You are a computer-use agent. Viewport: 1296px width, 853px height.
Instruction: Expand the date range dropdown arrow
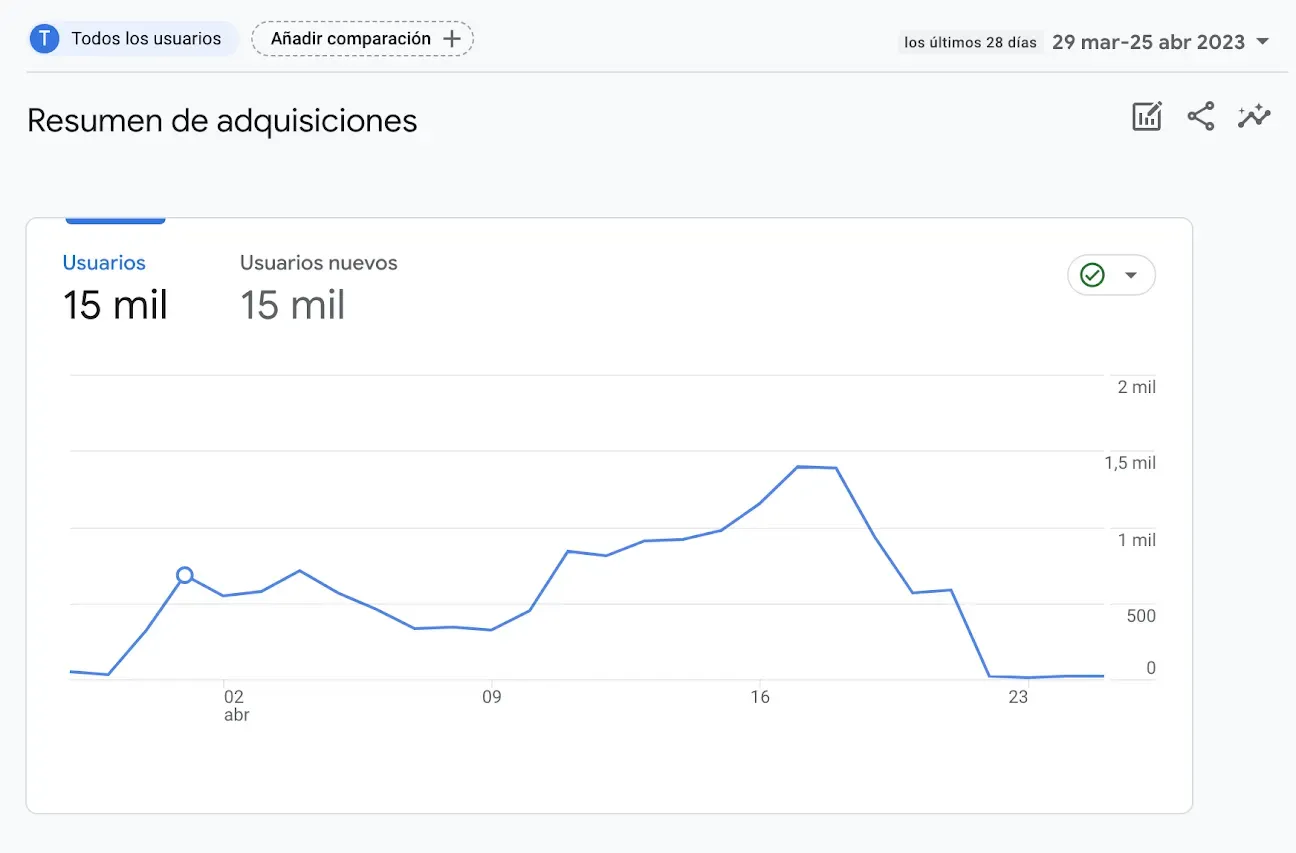pyautogui.click(x=1262, y=42)
